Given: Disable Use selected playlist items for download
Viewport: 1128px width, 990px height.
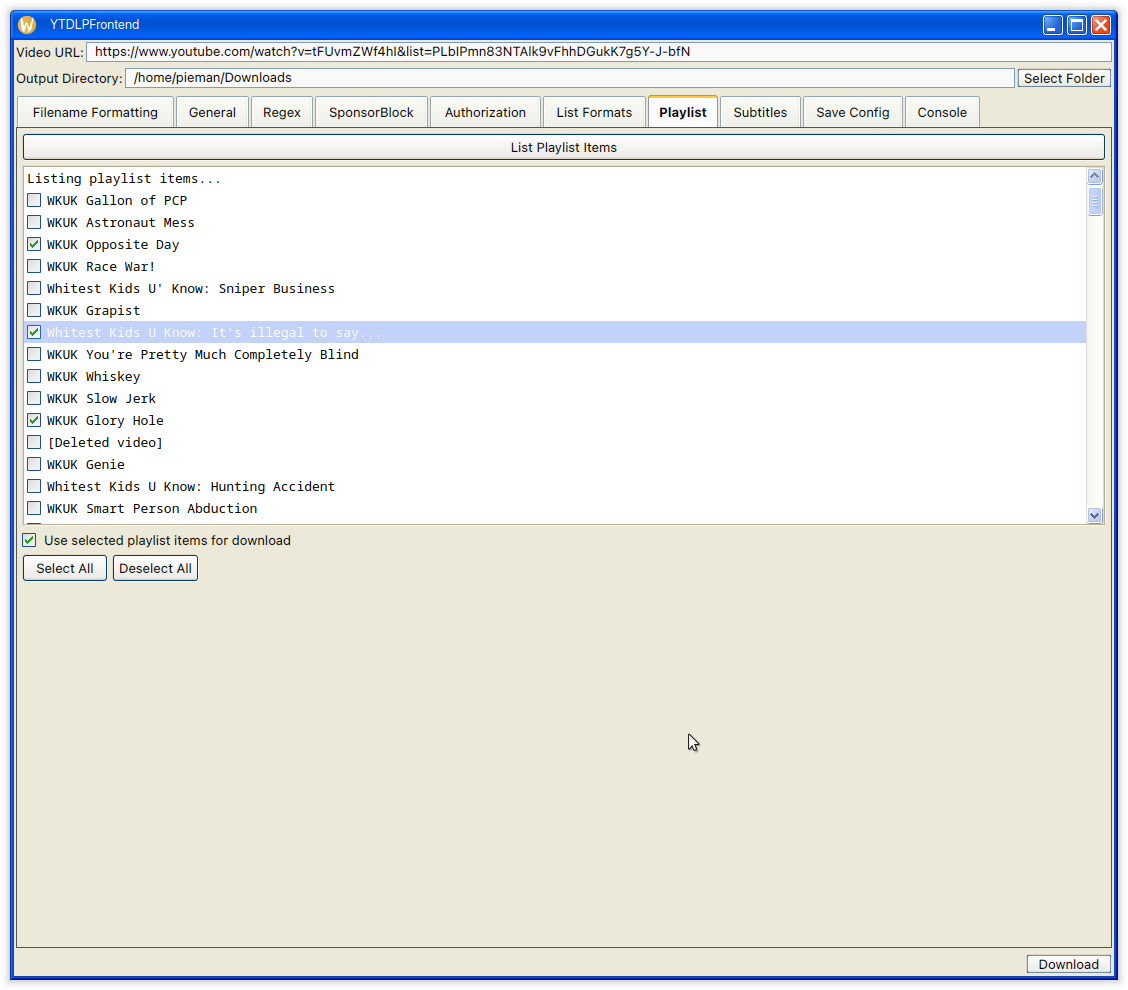Looking at the screenshot, I should pos(29,540).
